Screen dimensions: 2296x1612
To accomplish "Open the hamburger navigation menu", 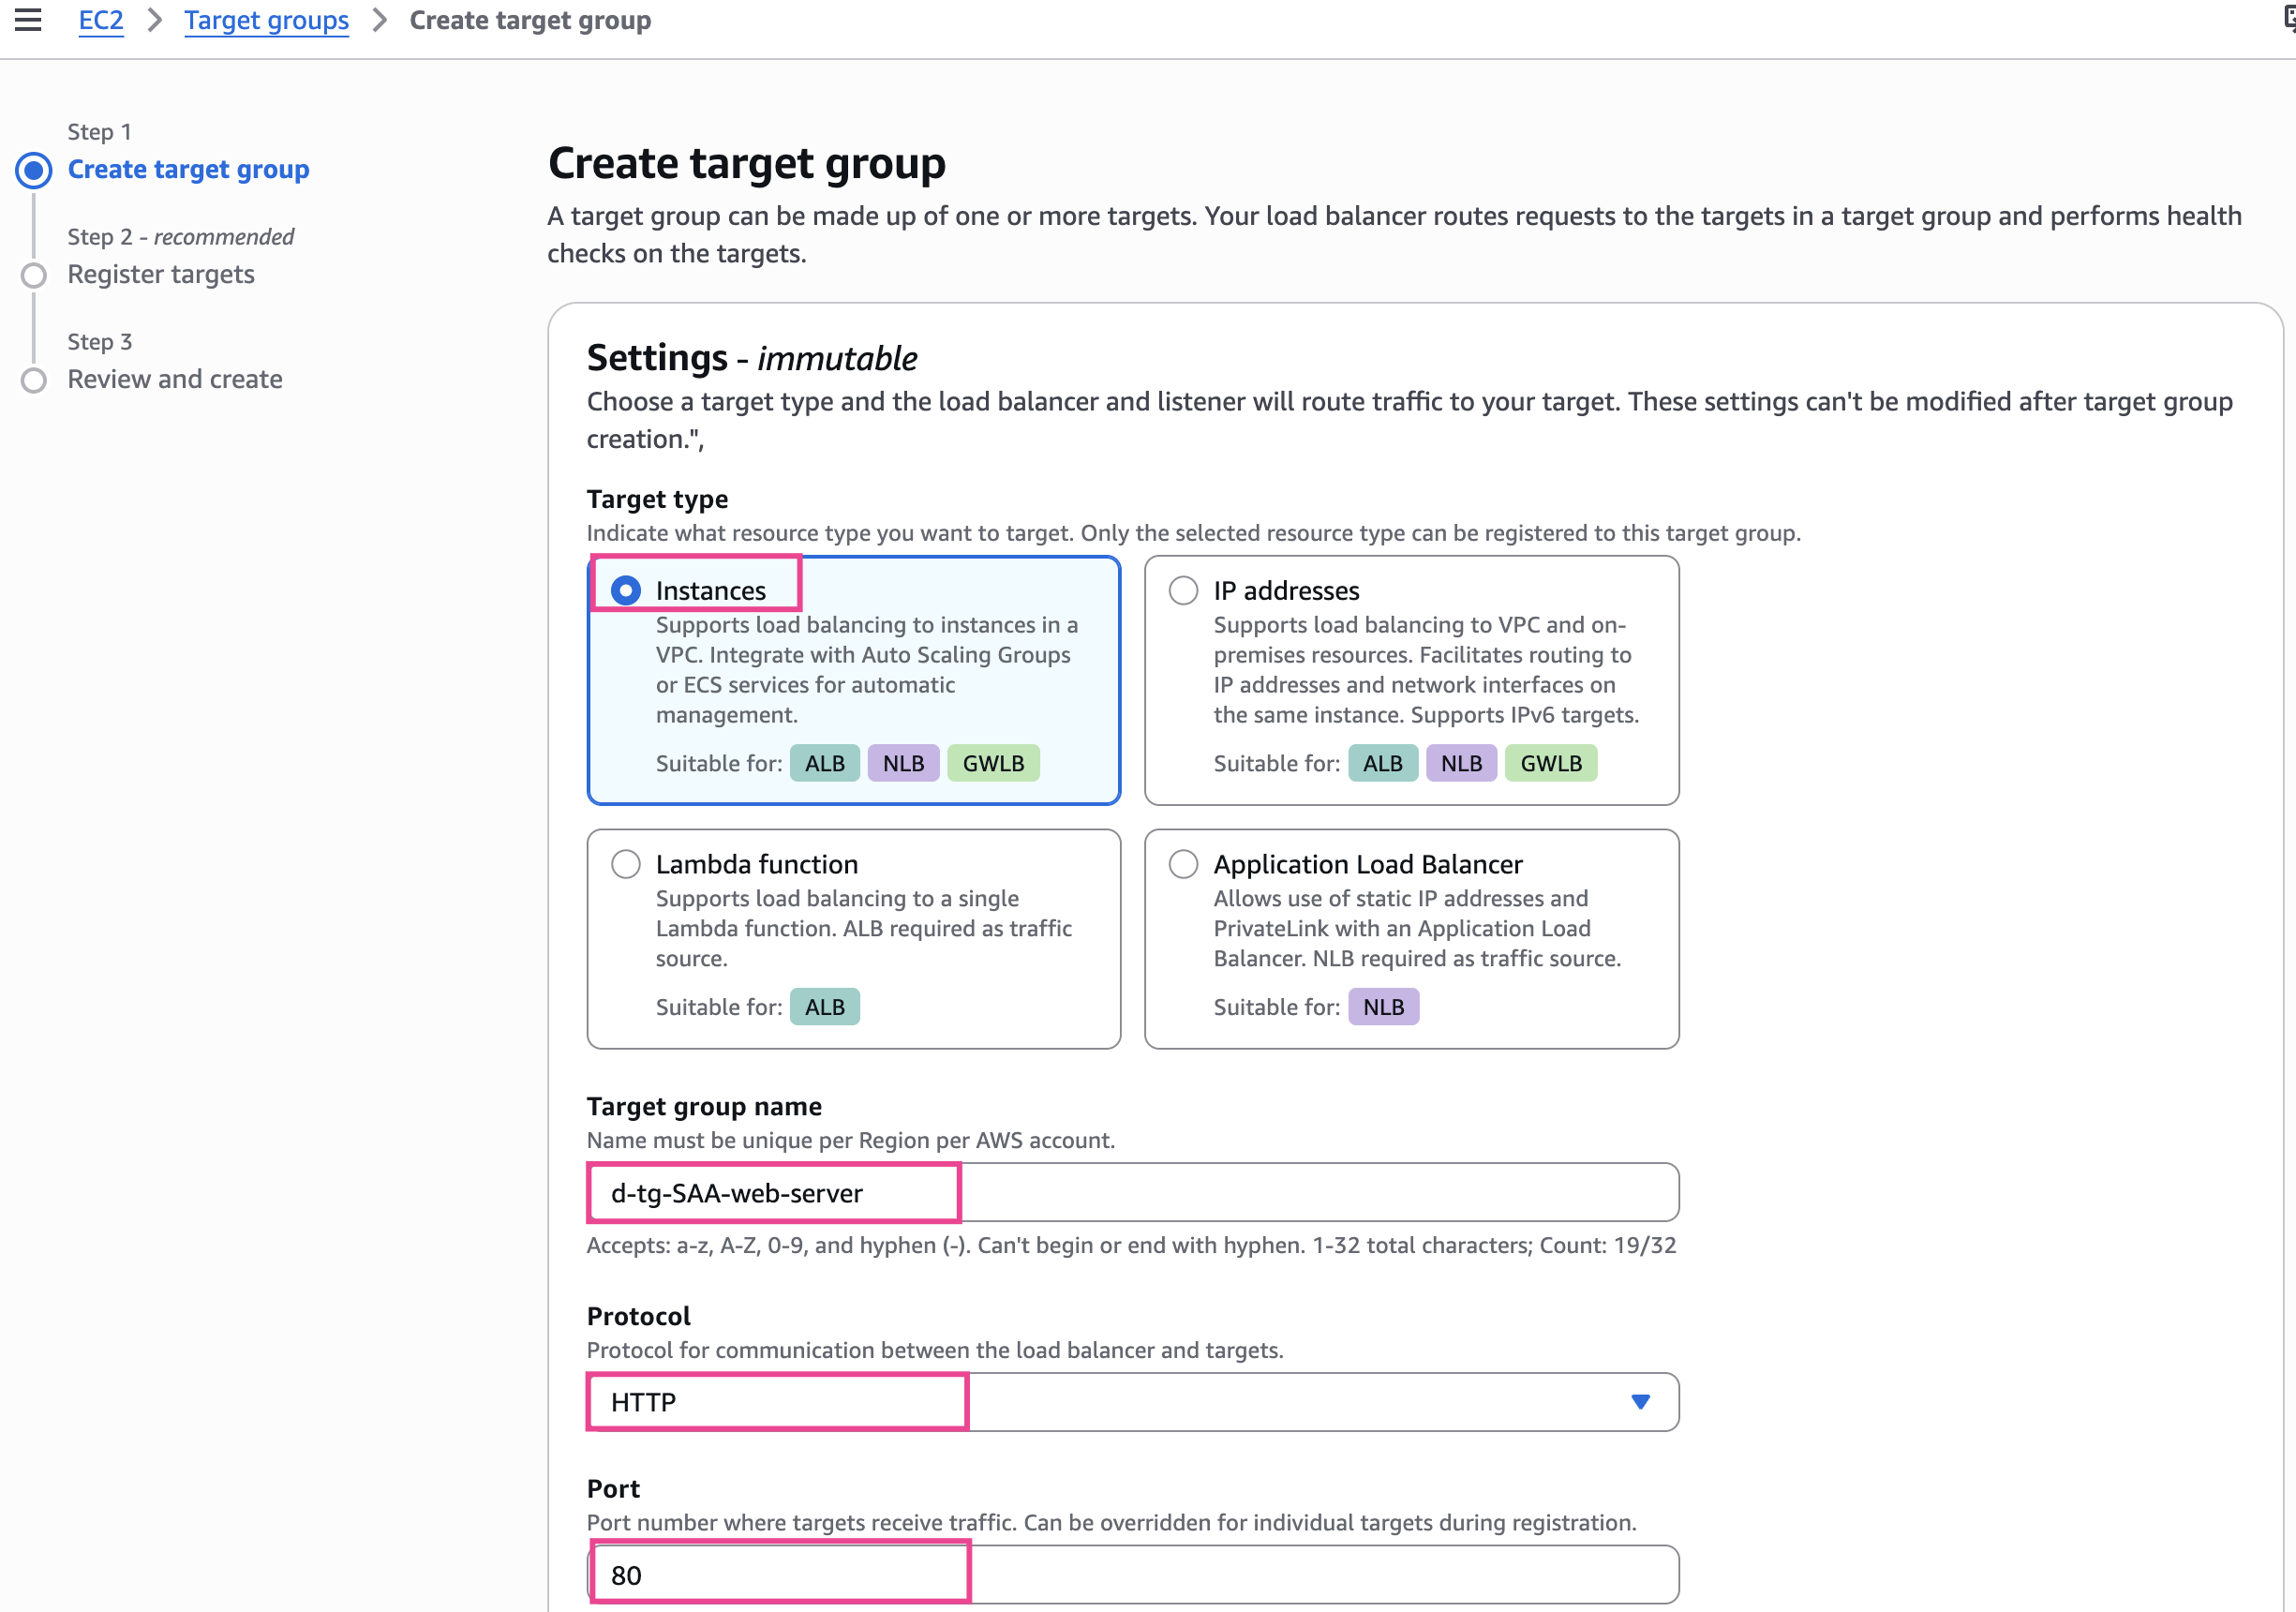I will tap(28, 20).
